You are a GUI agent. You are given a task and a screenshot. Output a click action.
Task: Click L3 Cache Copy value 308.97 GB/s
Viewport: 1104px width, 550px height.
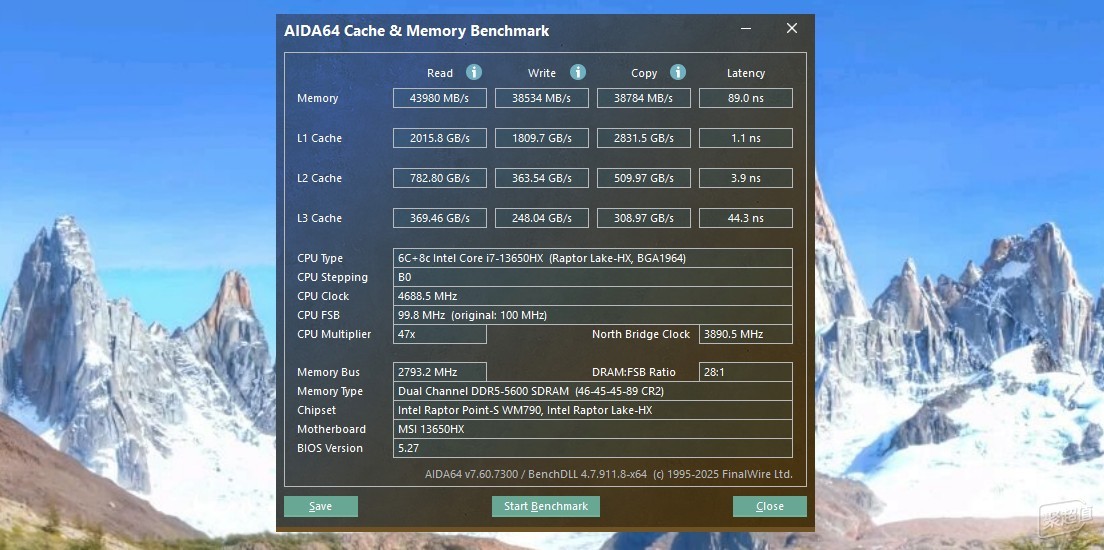[x=644, y=218]
